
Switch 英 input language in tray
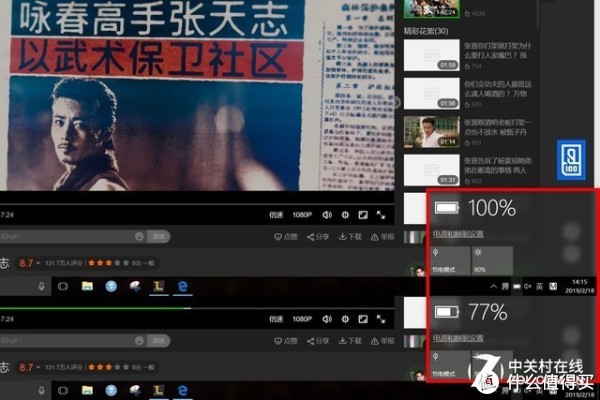(x=539, y=286)
